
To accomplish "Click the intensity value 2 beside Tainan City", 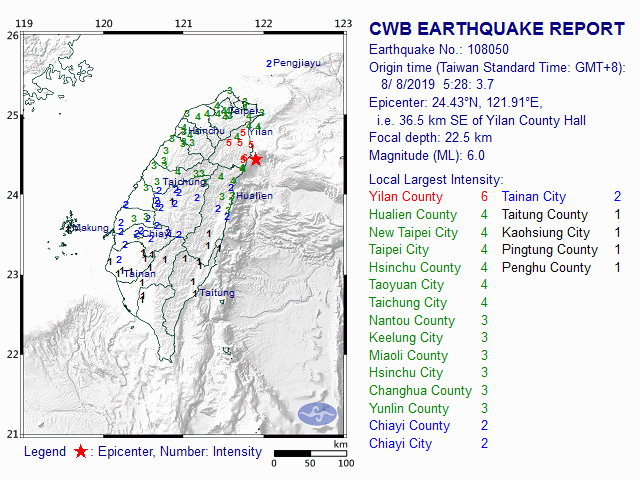I will [x=617, y=197].
